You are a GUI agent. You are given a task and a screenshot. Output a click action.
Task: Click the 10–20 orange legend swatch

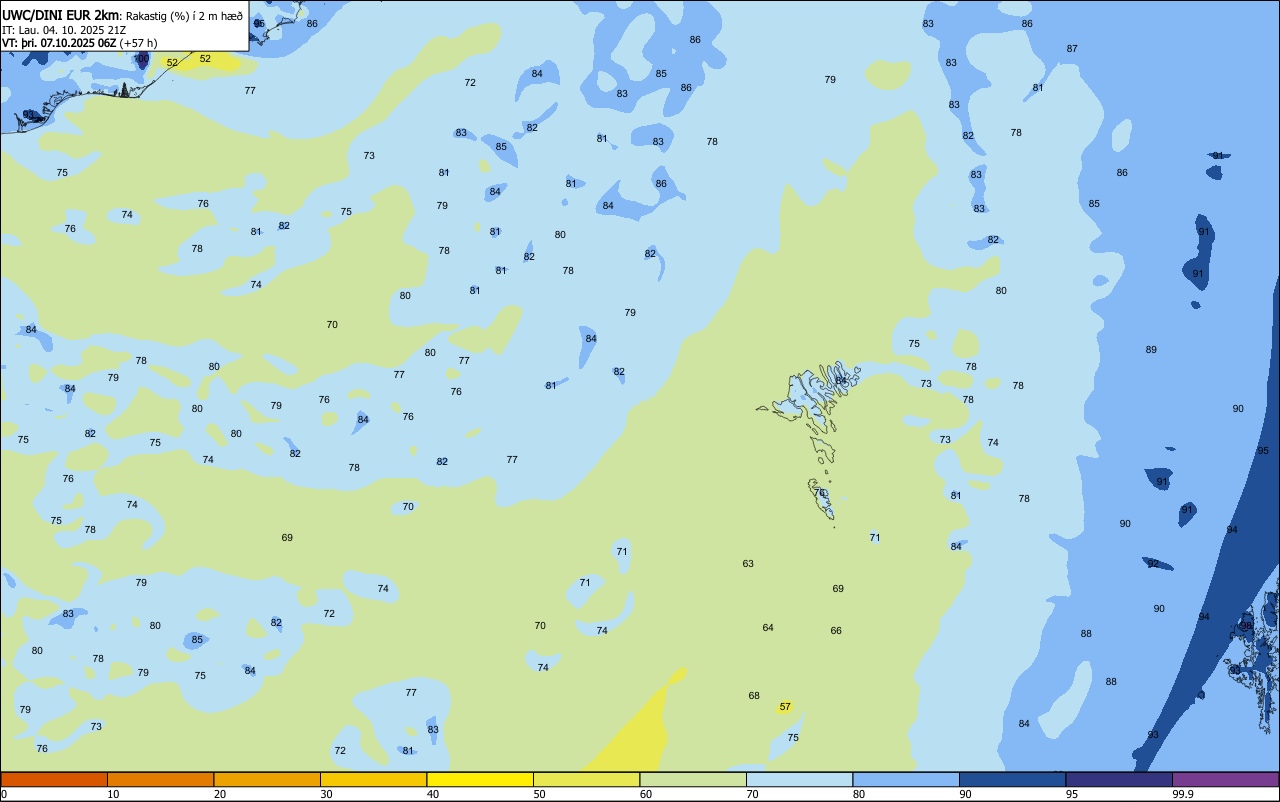(160, 779)
